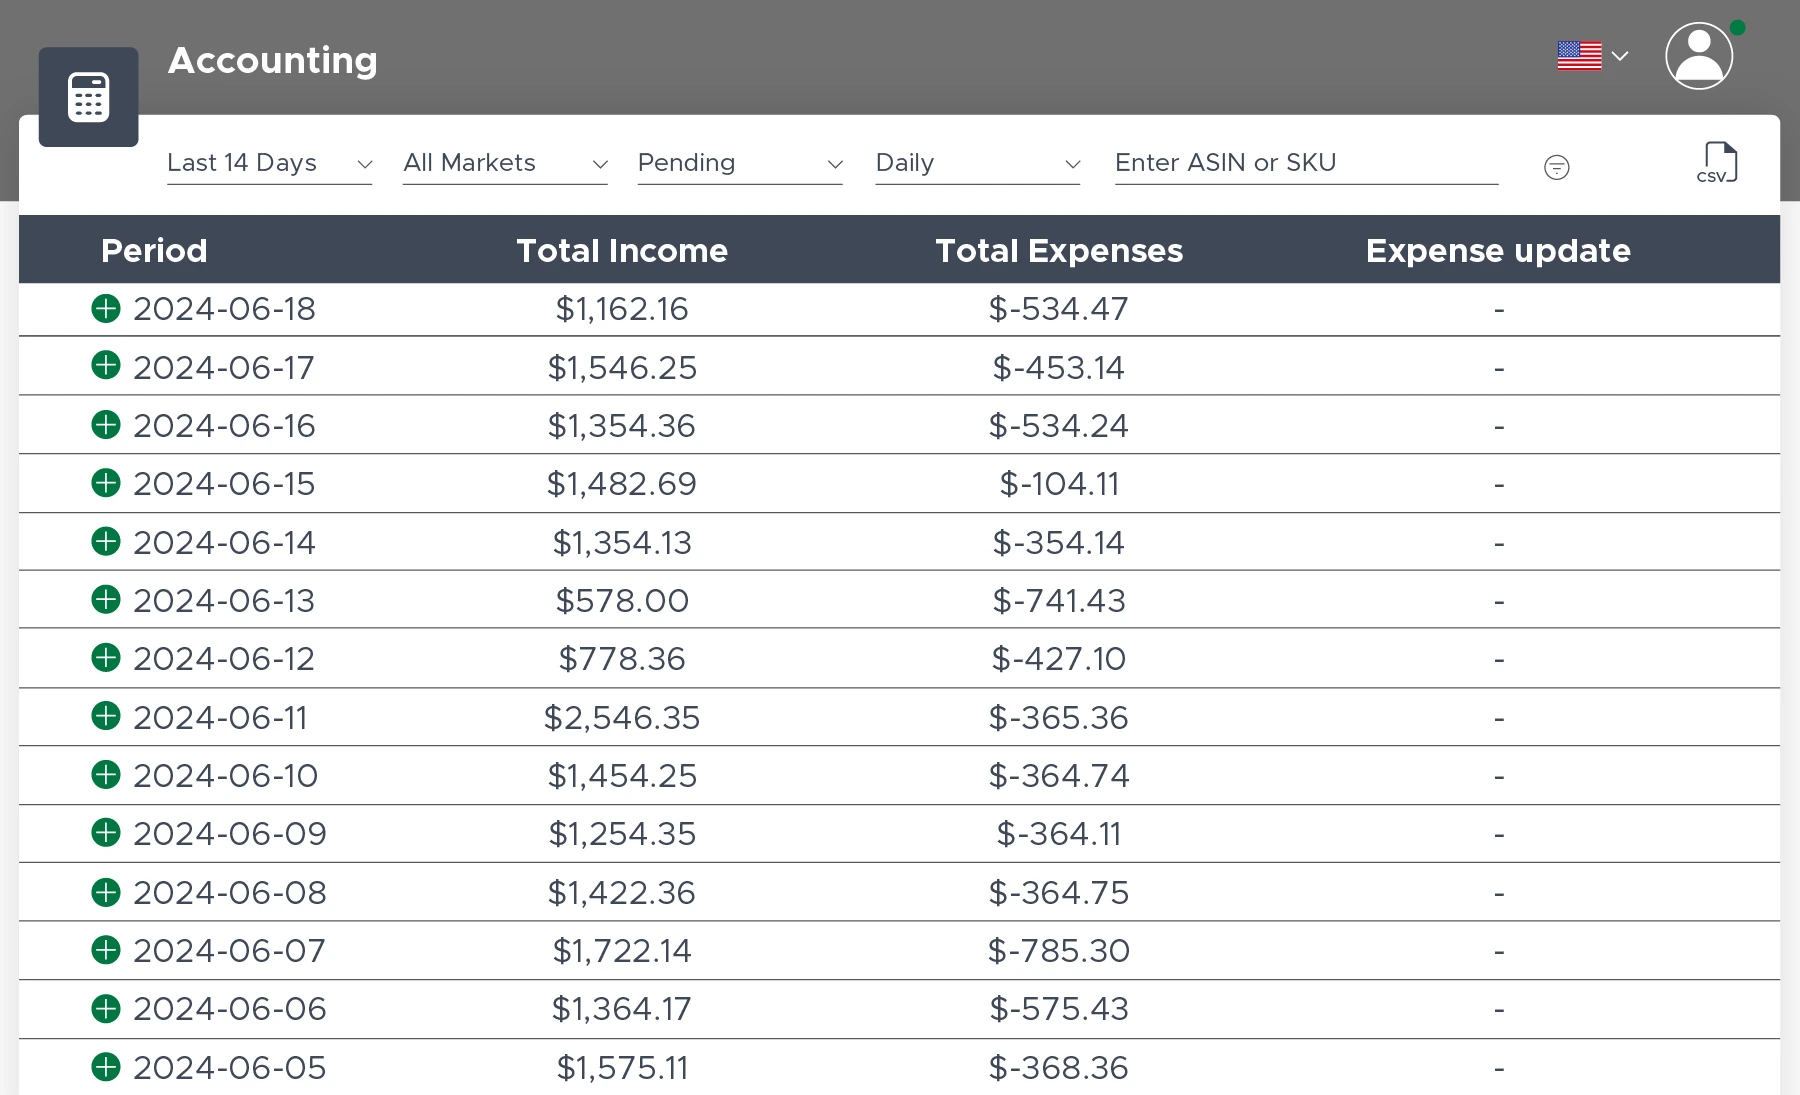The height and width of the screenshot is (1095, 1800).
Task: Expand the row for 2024-06-18
Action: click(106, 308)
